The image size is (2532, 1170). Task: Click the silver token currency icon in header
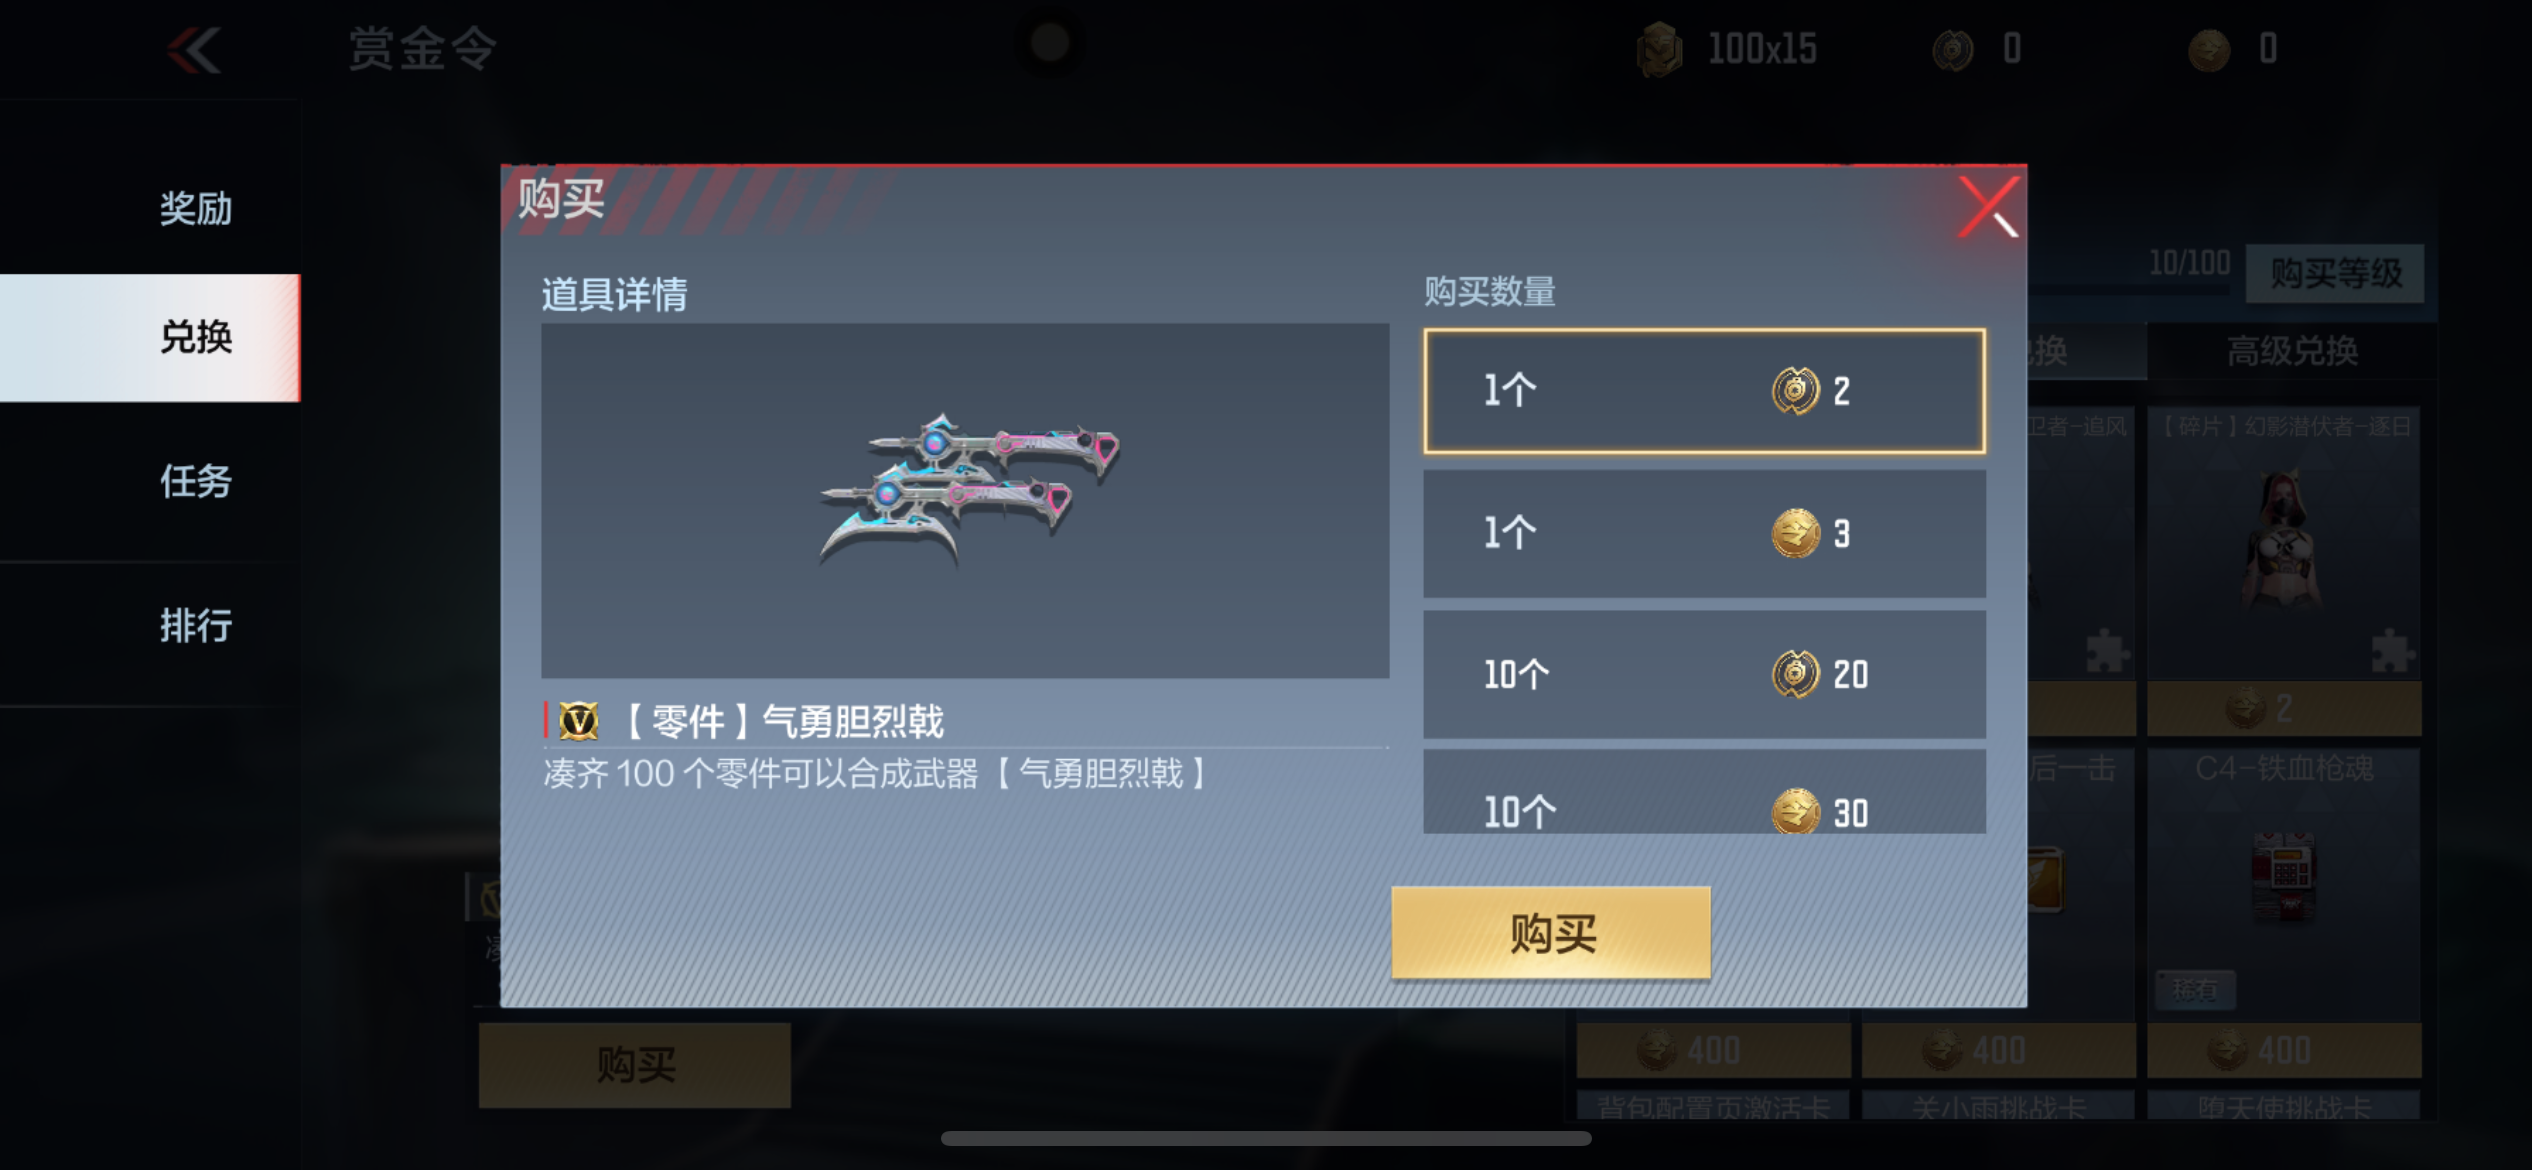tap(1953, 49)
